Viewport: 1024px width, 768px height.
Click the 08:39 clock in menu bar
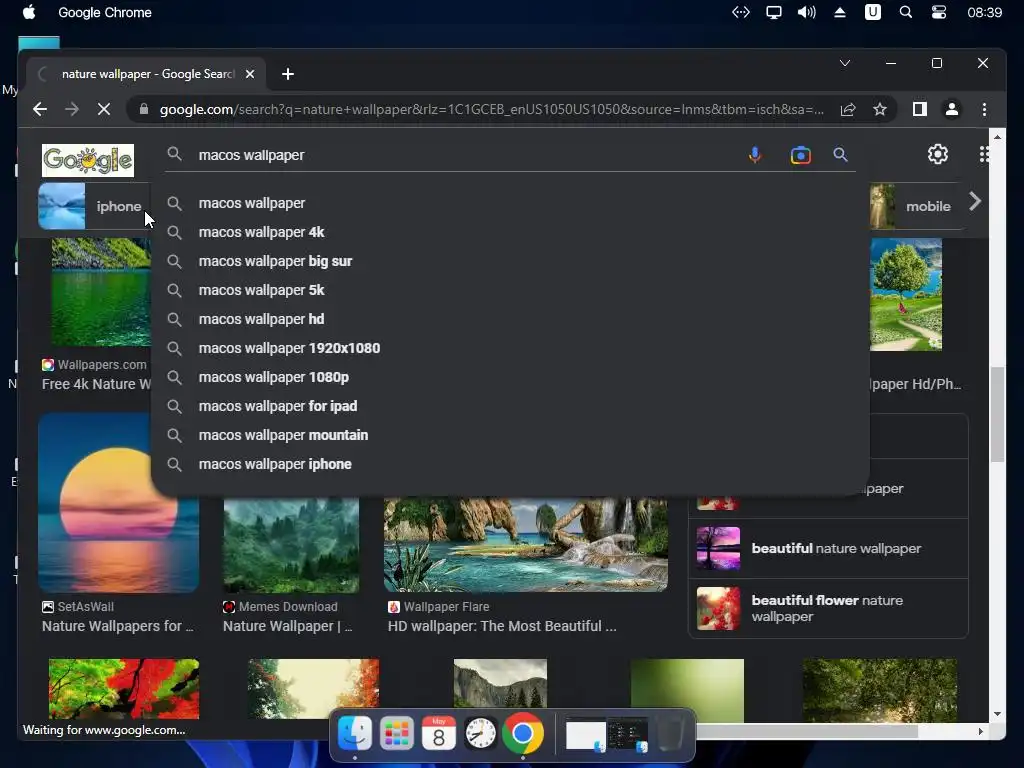984,12
